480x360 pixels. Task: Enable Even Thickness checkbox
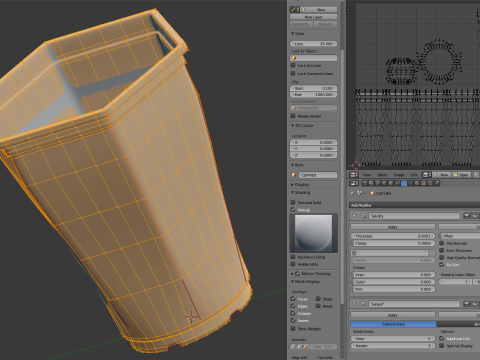(442, 250)
